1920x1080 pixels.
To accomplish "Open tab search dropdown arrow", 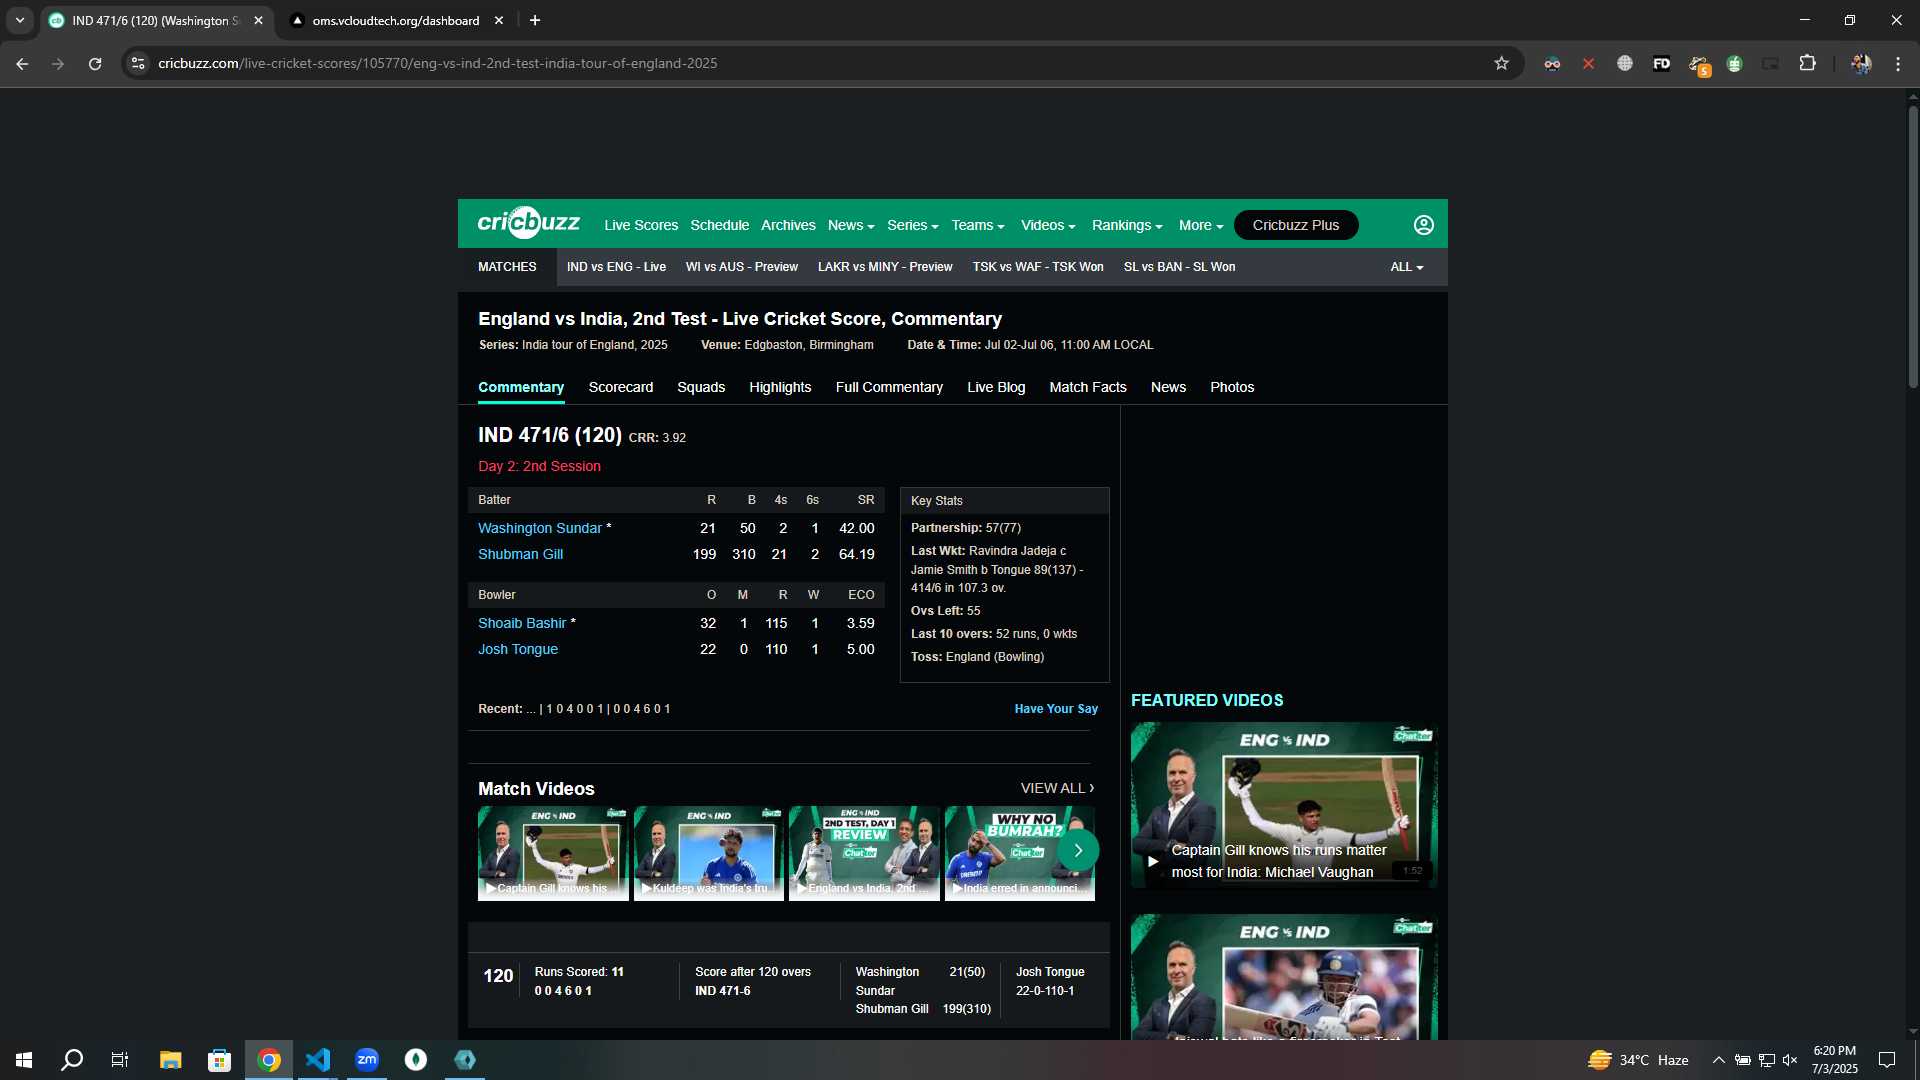I will (19, 20).
